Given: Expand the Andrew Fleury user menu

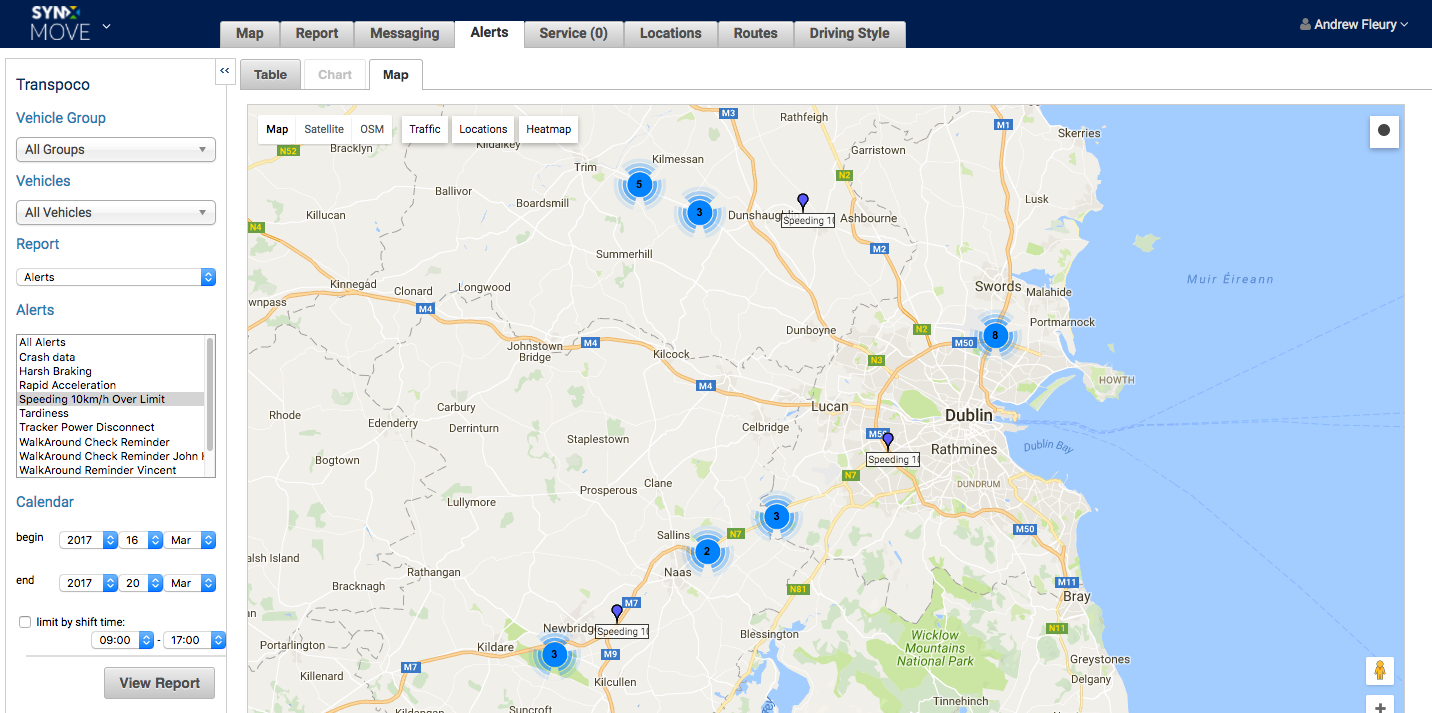Looking at the screenshot, I should (x=1354, y=24).
